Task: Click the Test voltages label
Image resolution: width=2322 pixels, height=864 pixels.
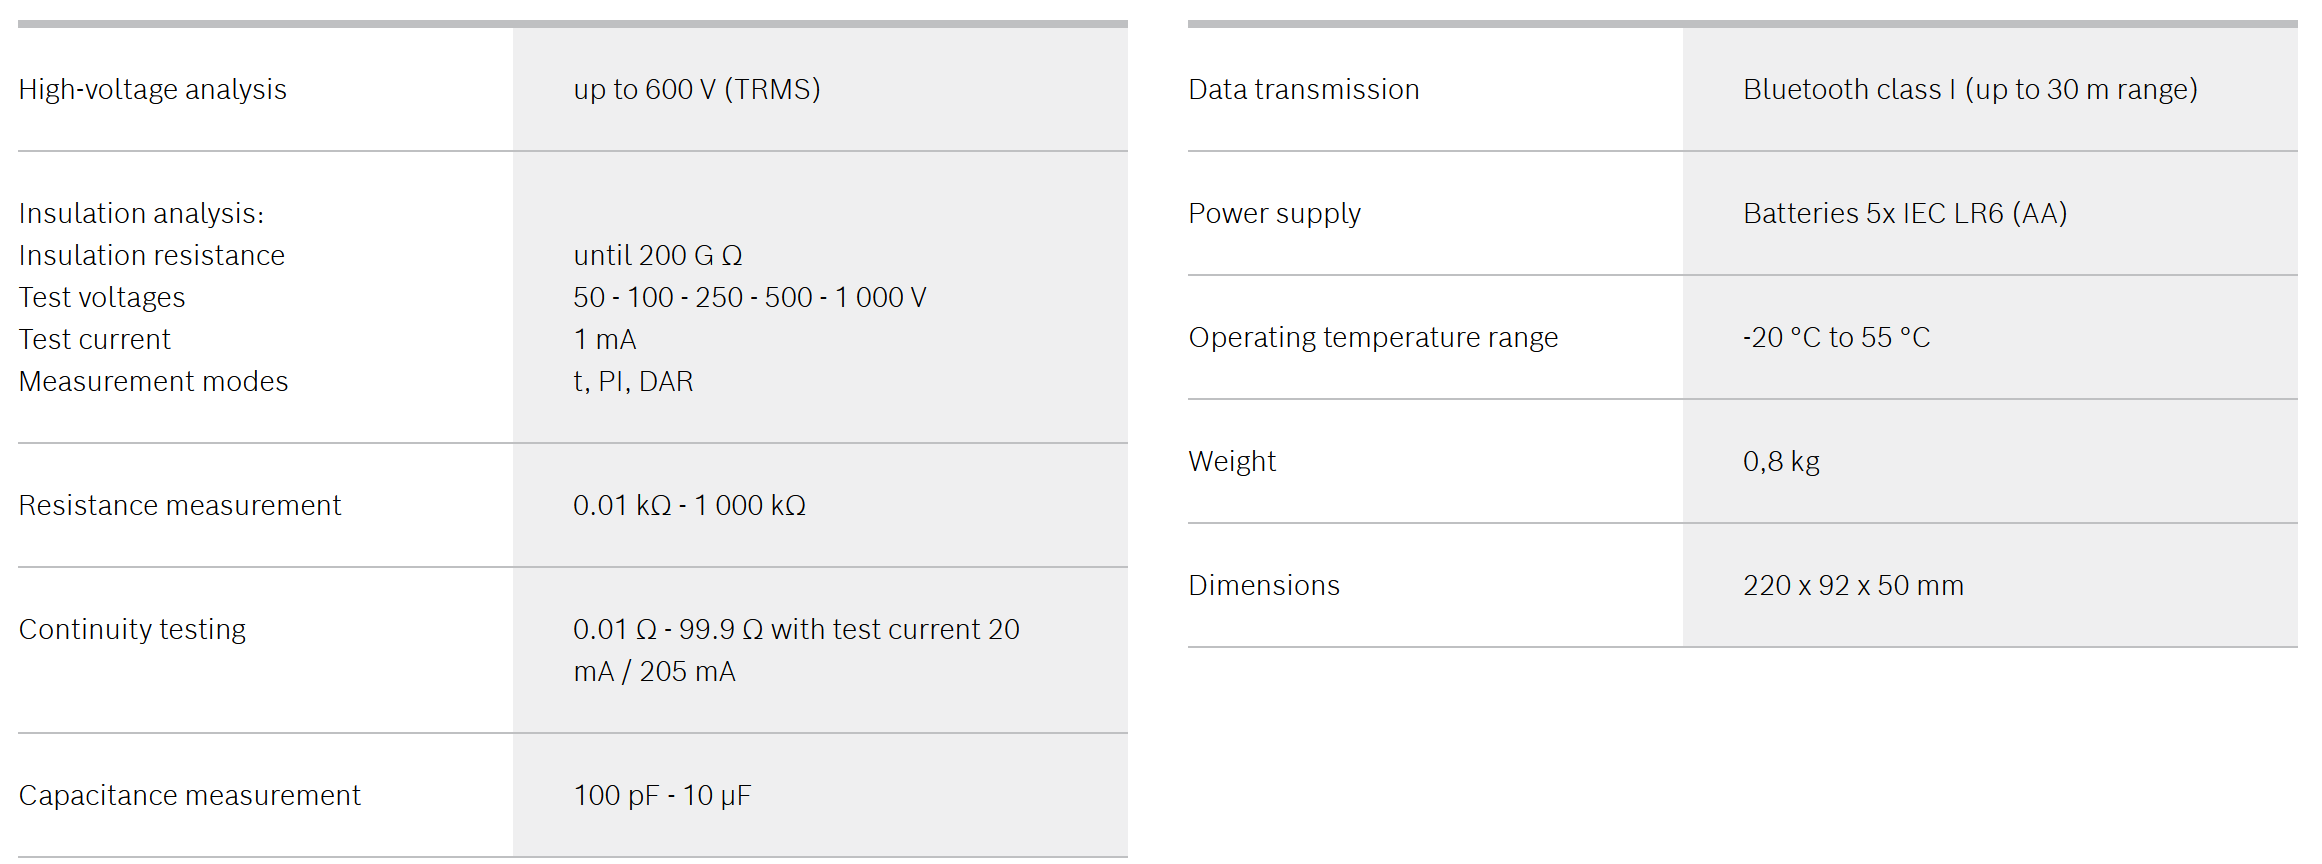Action: click(x=102, y=298)
